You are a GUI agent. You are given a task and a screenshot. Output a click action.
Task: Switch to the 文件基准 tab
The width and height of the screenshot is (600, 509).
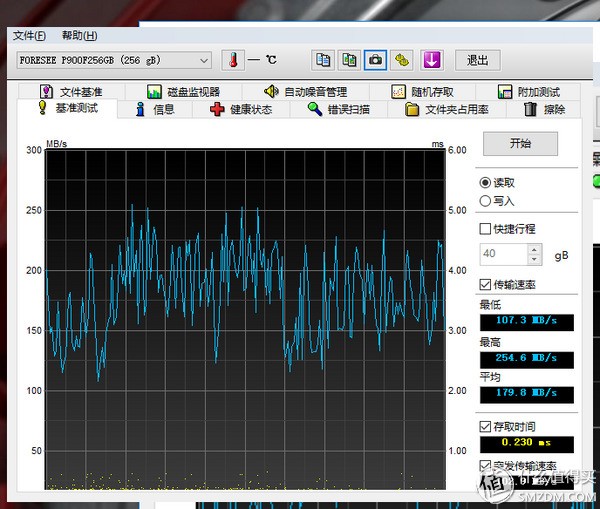tap(72, 92)
